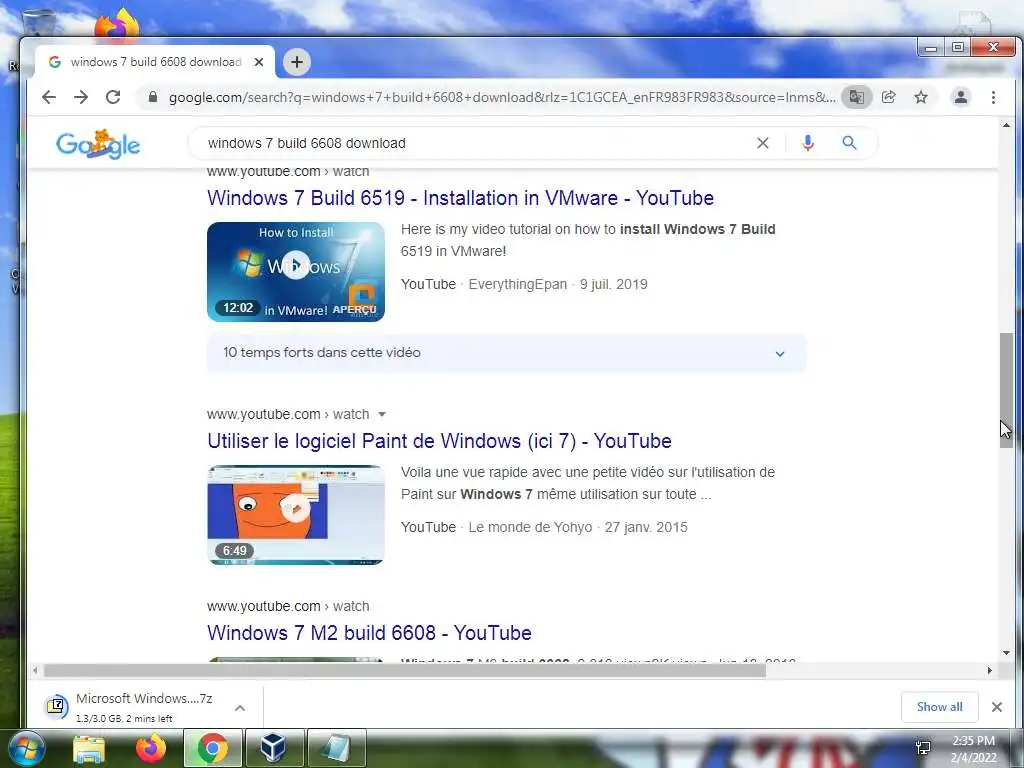Open Windows 7 M2 build 6608 link
The height and width of the screenshot is (768, 1024).
pos(369,633)
